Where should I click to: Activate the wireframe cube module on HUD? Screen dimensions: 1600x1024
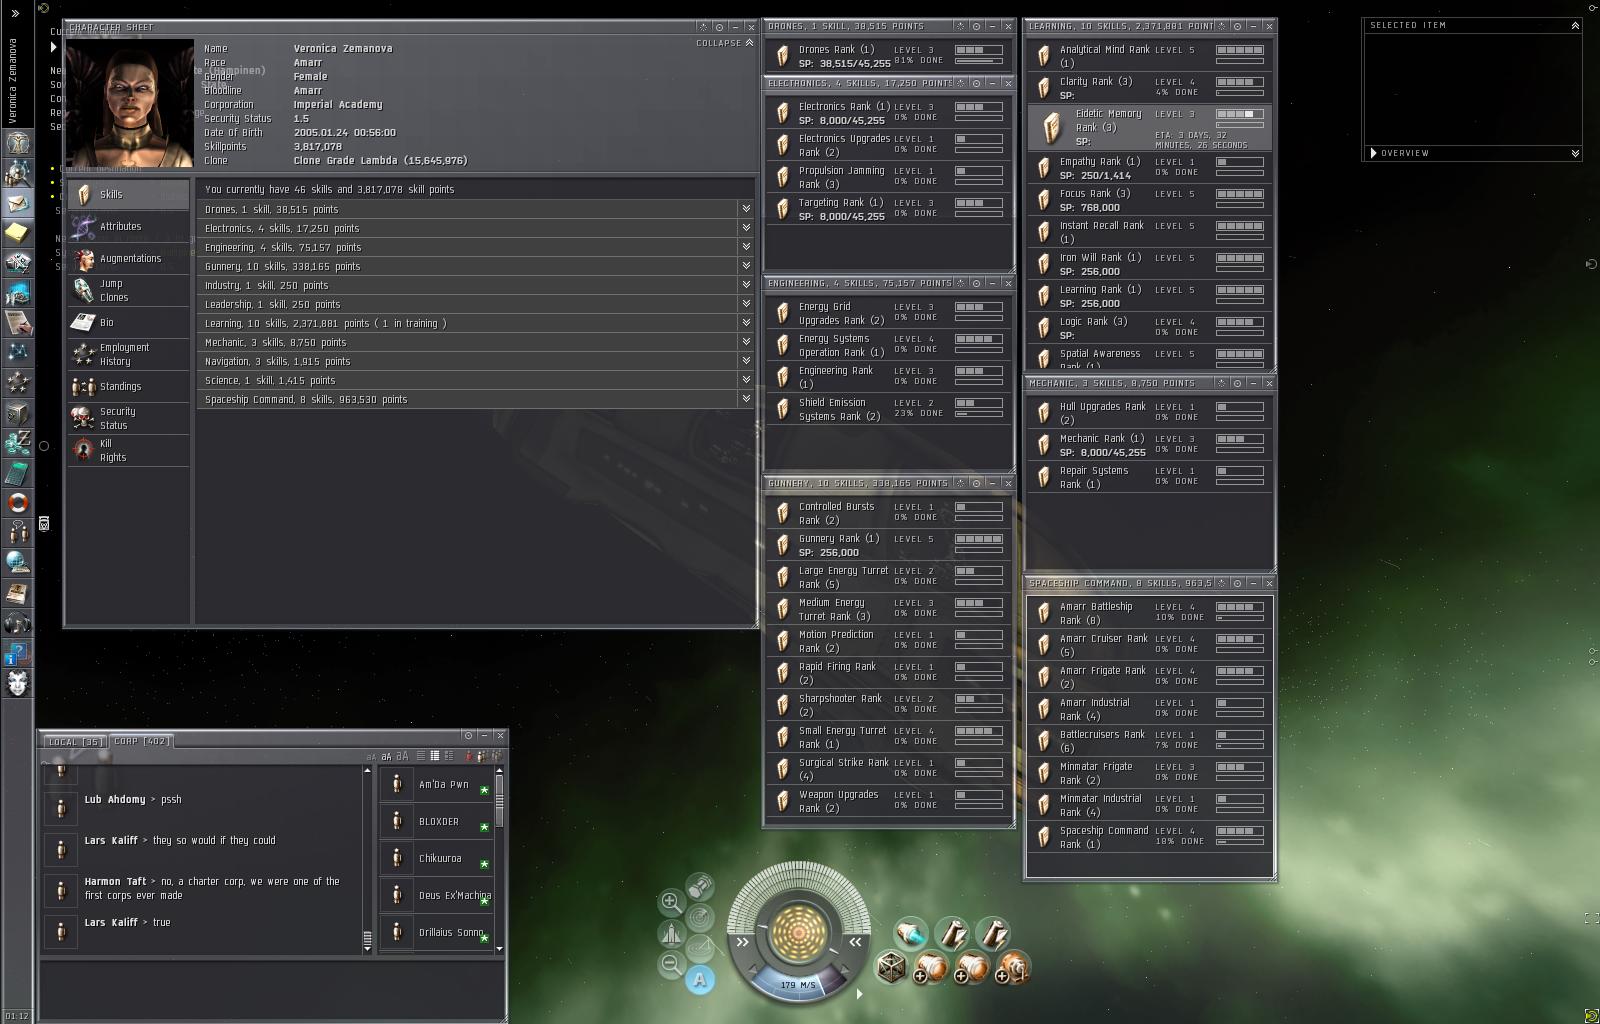point(891,967)
